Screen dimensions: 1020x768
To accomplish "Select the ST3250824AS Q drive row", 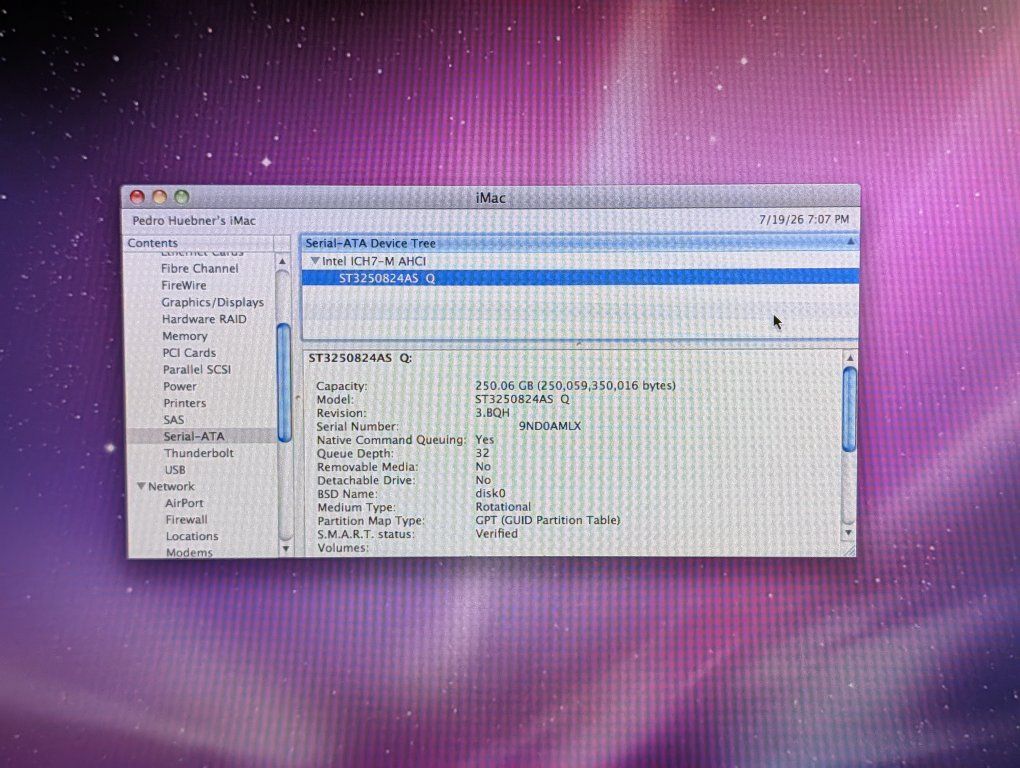I will click(579, 278).
